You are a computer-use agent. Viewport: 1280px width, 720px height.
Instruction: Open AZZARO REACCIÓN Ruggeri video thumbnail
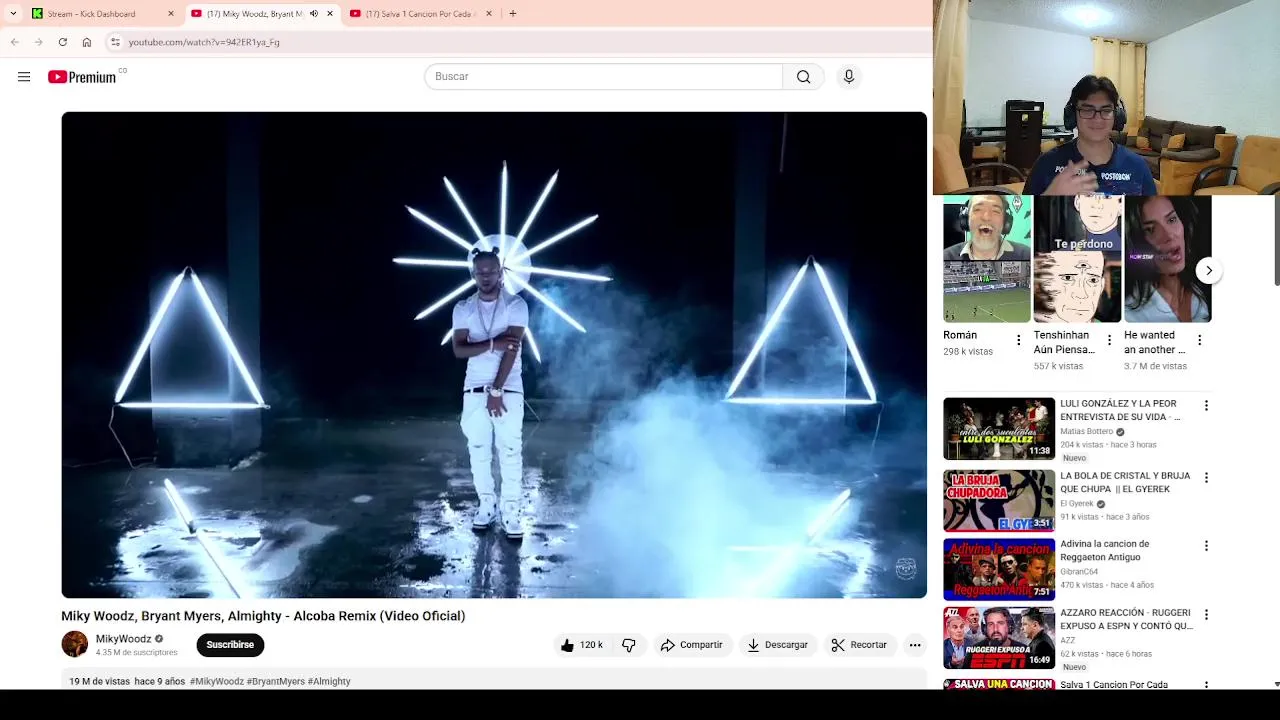999,638
